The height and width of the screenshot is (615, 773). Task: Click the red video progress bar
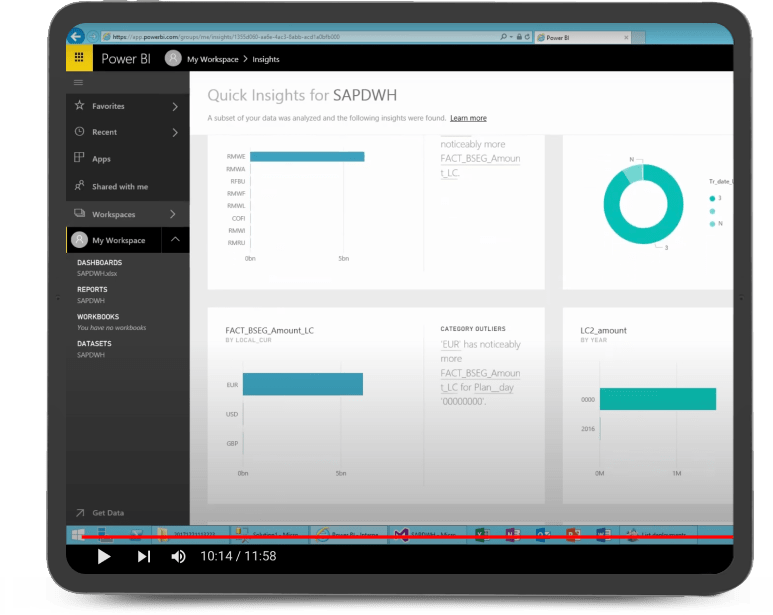click(x=408, y=537)
